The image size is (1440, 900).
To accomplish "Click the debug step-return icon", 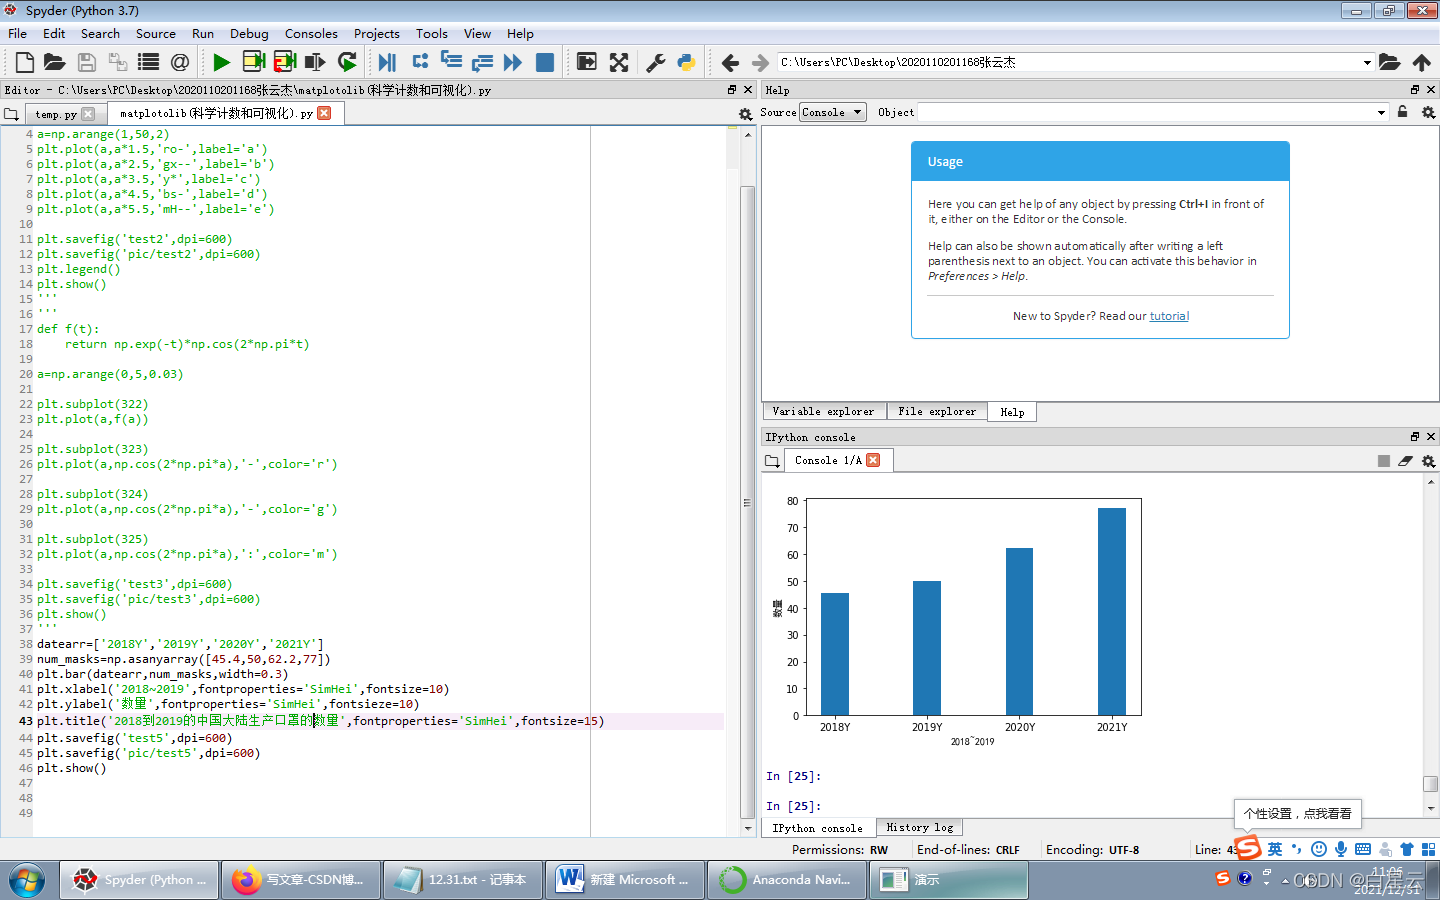I will [x=482, y=62].
